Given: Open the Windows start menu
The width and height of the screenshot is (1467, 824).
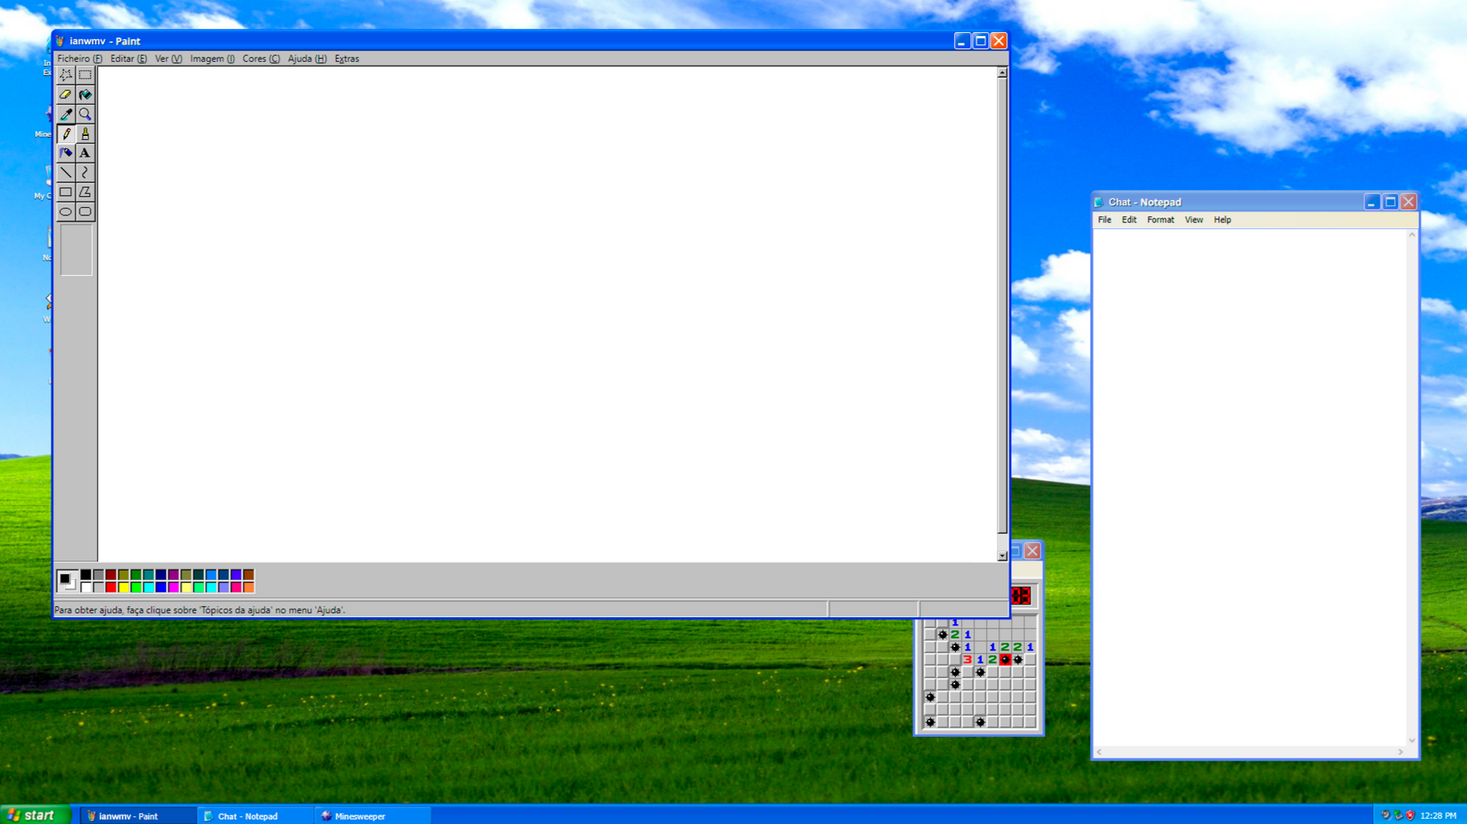Looking at the screenshot, I should pyautogui.click(x=35, y=815).
